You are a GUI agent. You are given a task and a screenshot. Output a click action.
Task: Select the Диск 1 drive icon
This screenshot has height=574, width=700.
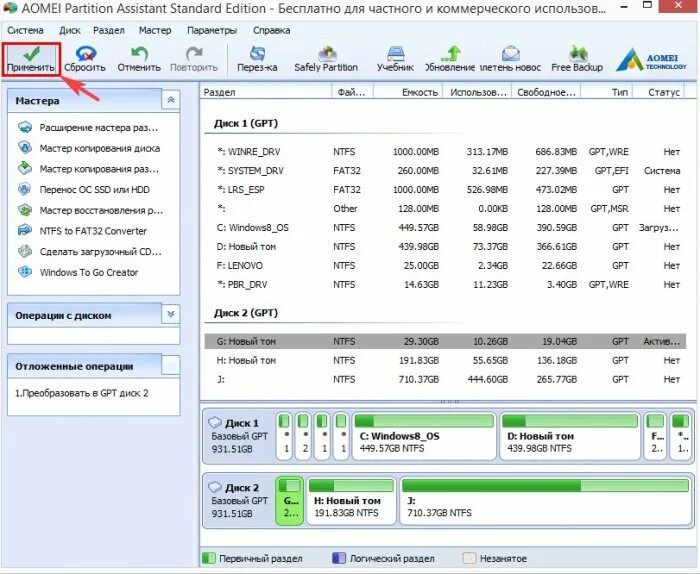pyautogui.click(x=215, y=422)
